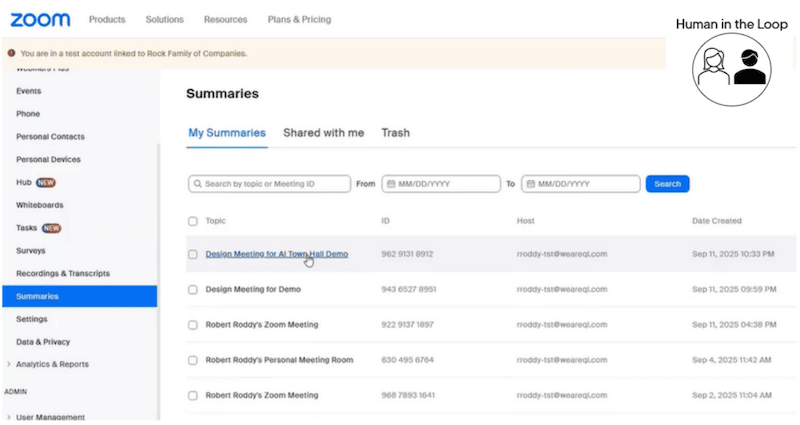Open Settings in sidebar
Screen dimensions: 800x425
[32, 319]
